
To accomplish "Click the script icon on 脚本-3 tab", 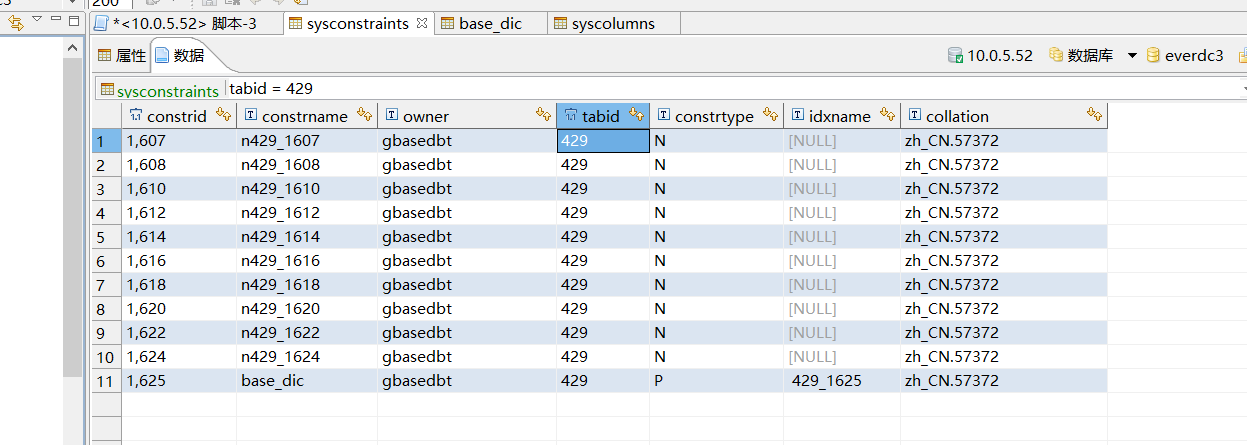I will (101, 23).
